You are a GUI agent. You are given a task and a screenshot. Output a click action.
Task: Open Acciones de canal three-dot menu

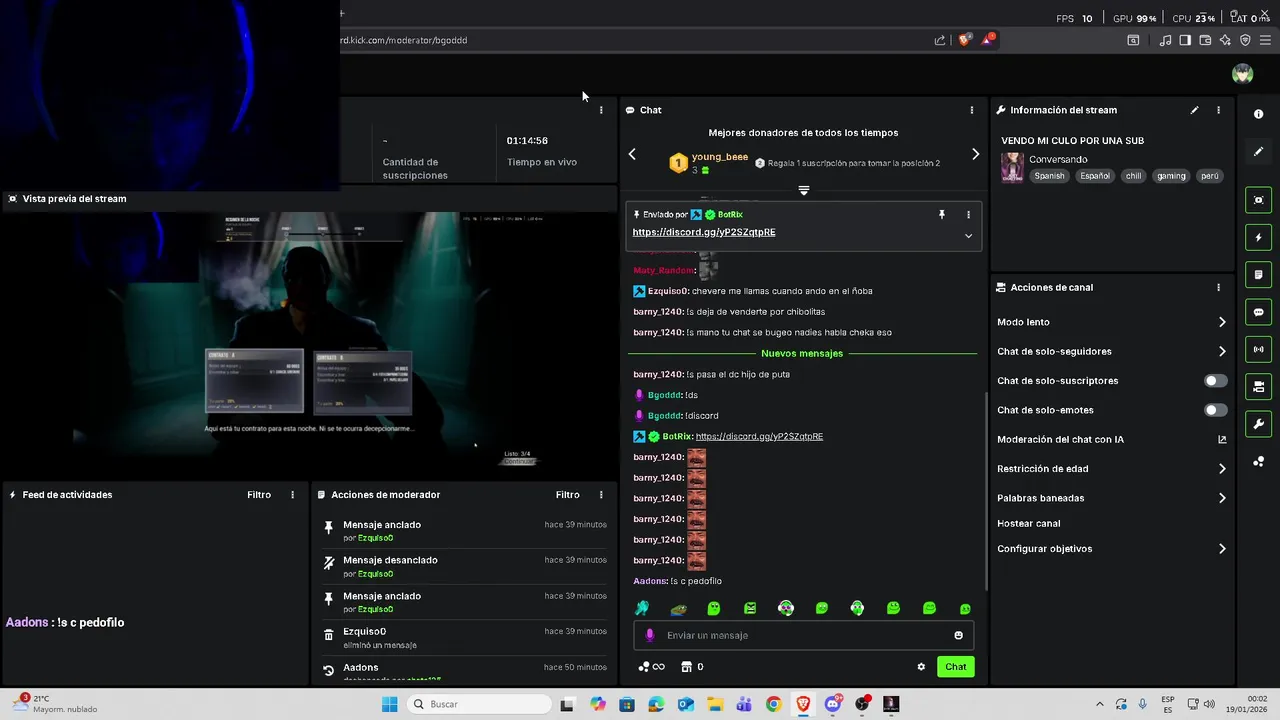tap(1218, 287)
